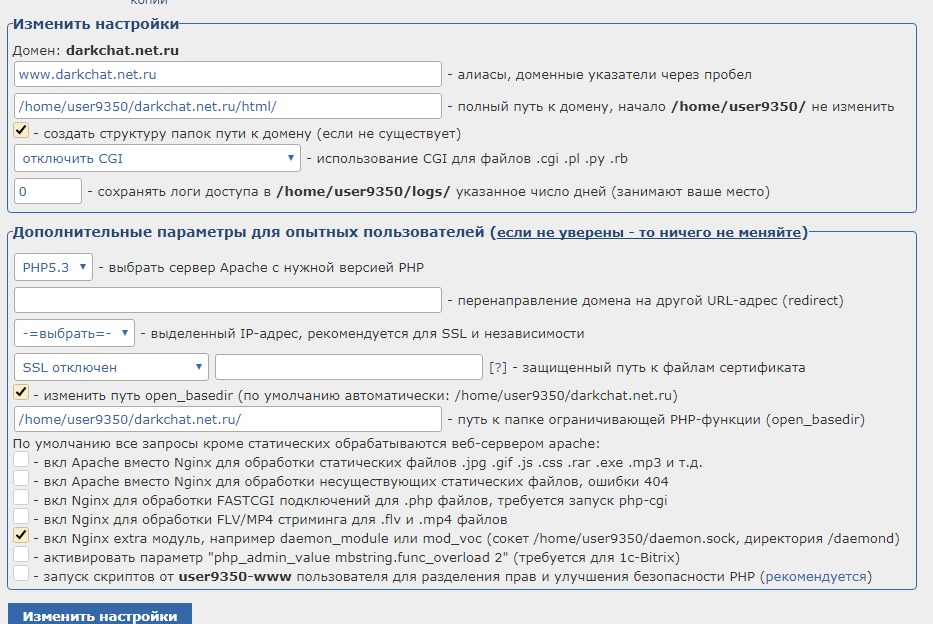Click the Изменить настройки button
The image size is (933, 624).
coord(100,615)
